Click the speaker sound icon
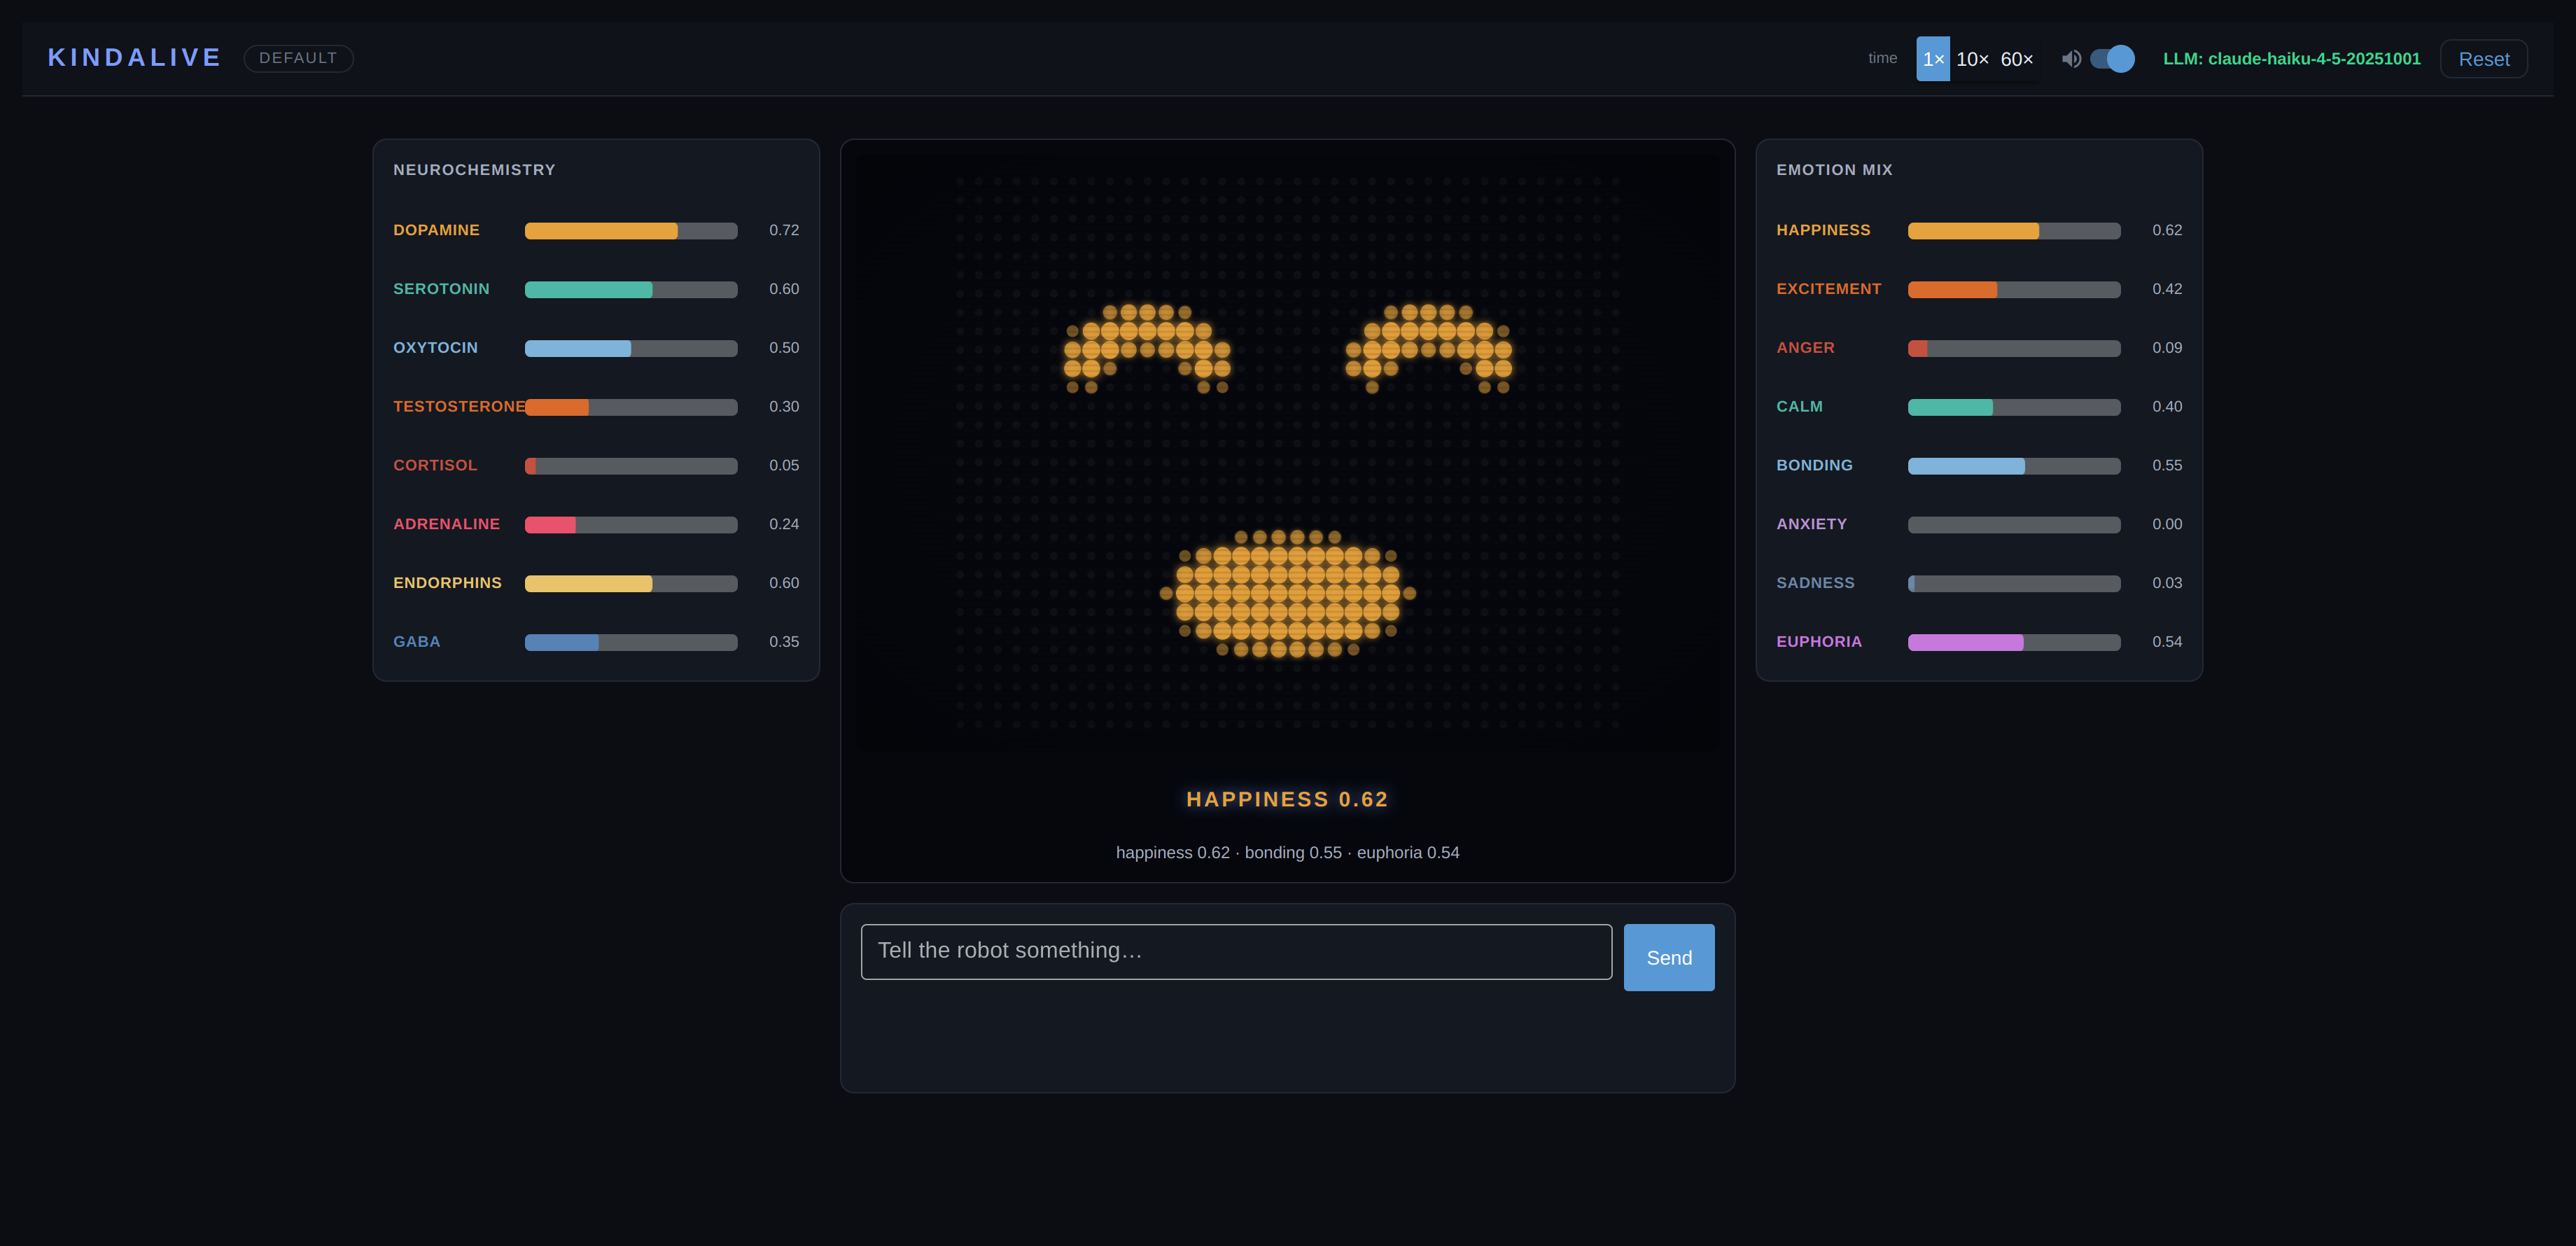2576x1246 pixels. click(x=2071, y=59)
